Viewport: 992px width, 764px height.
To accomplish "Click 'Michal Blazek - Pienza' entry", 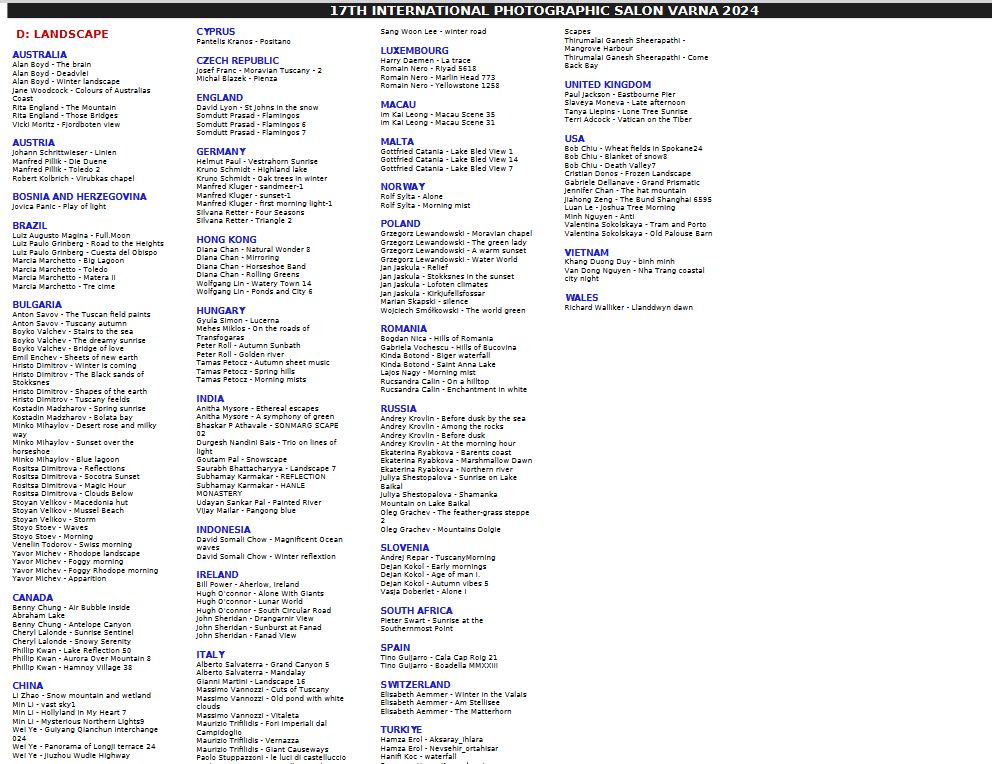I will click(237, 78).
